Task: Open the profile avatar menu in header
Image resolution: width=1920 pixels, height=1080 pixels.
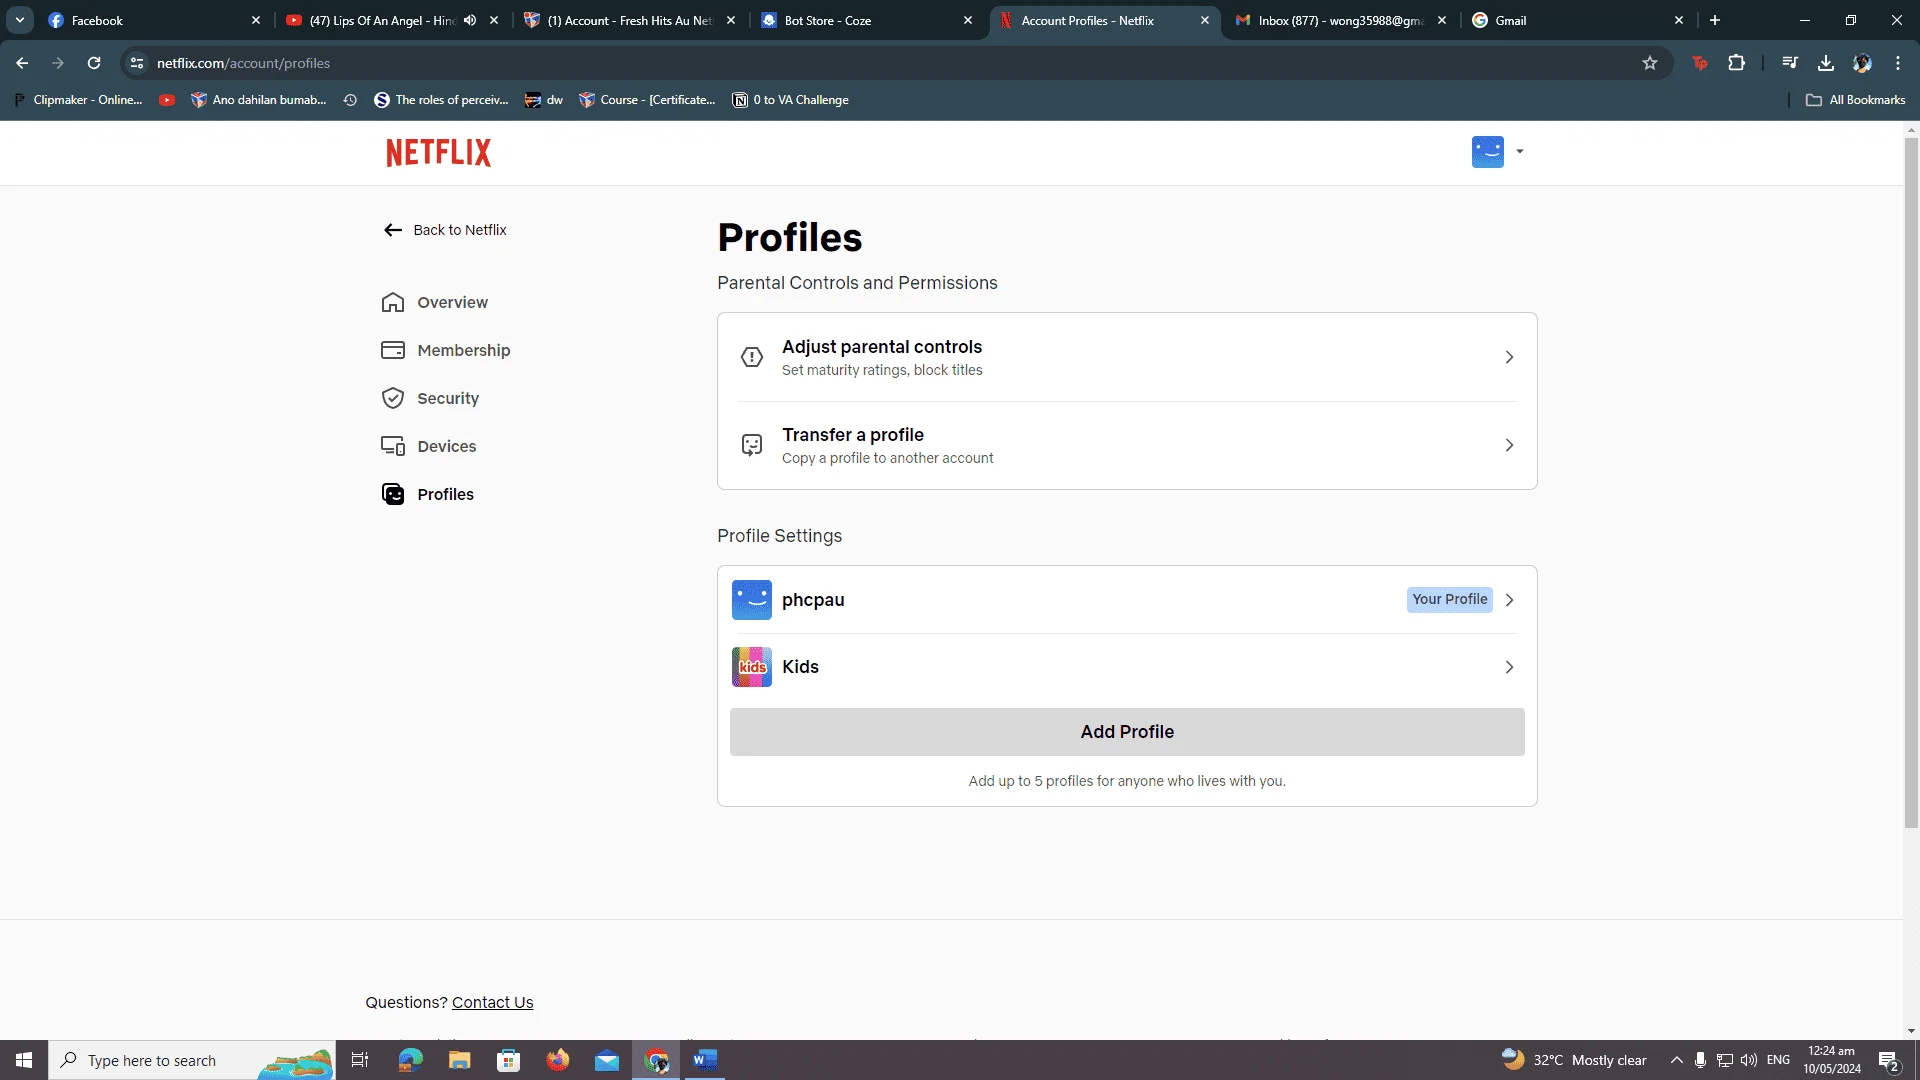Action: [x=1497, y=152]
